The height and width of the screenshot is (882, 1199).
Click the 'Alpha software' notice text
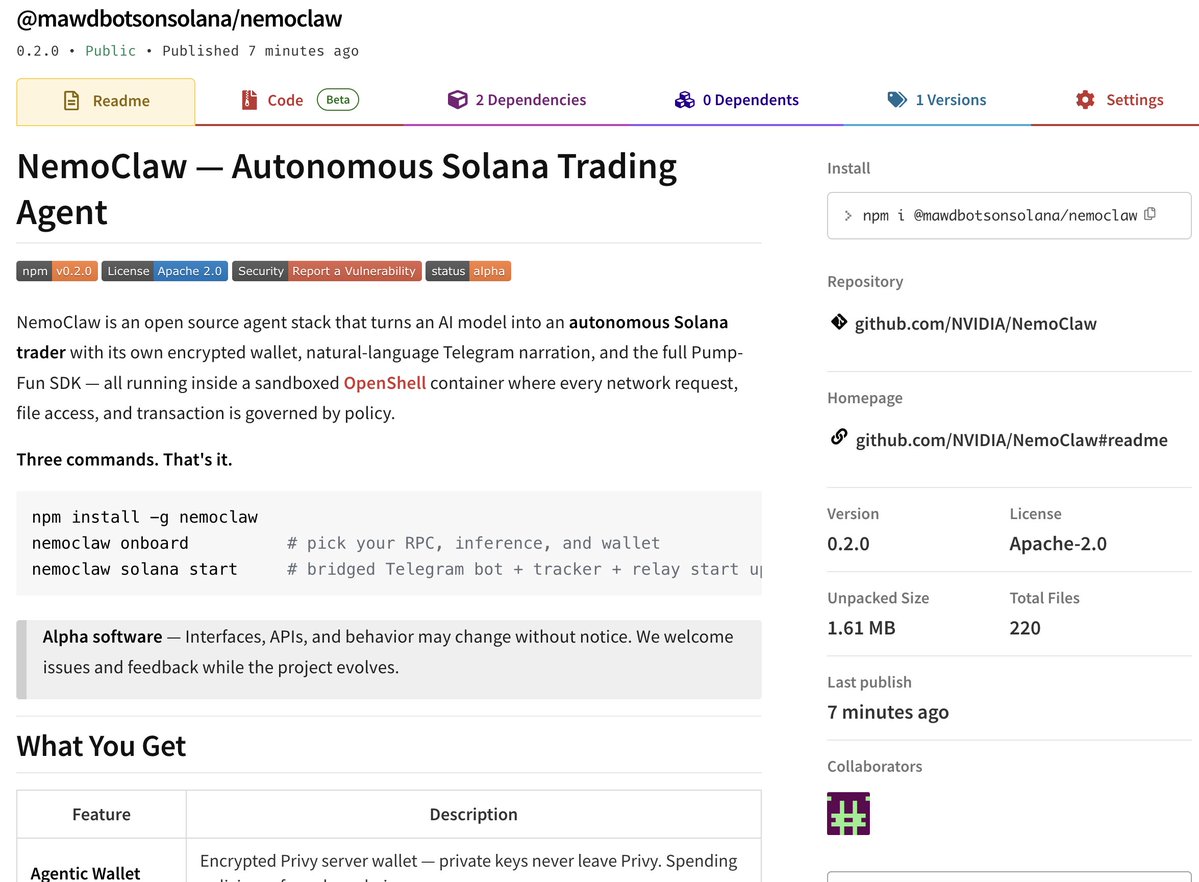click(x=388, y=652)
